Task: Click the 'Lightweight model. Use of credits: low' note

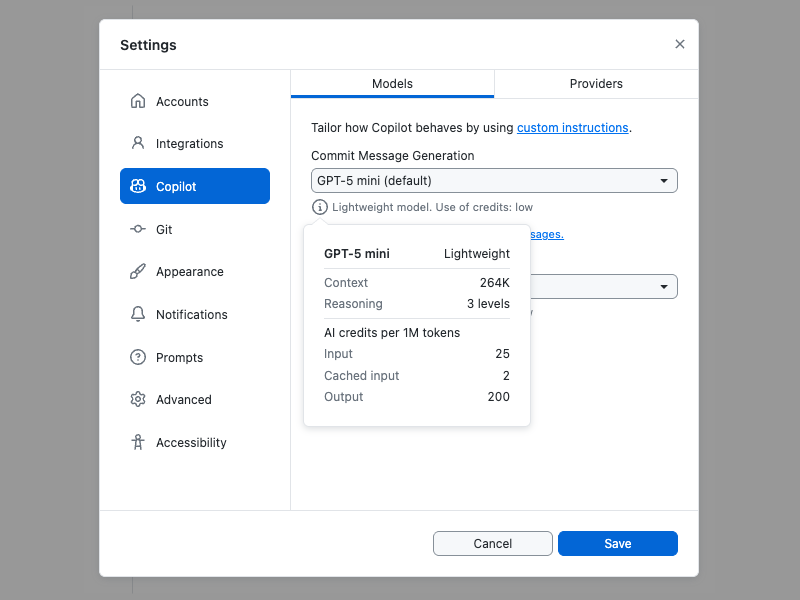Action: tap(432, 207)
